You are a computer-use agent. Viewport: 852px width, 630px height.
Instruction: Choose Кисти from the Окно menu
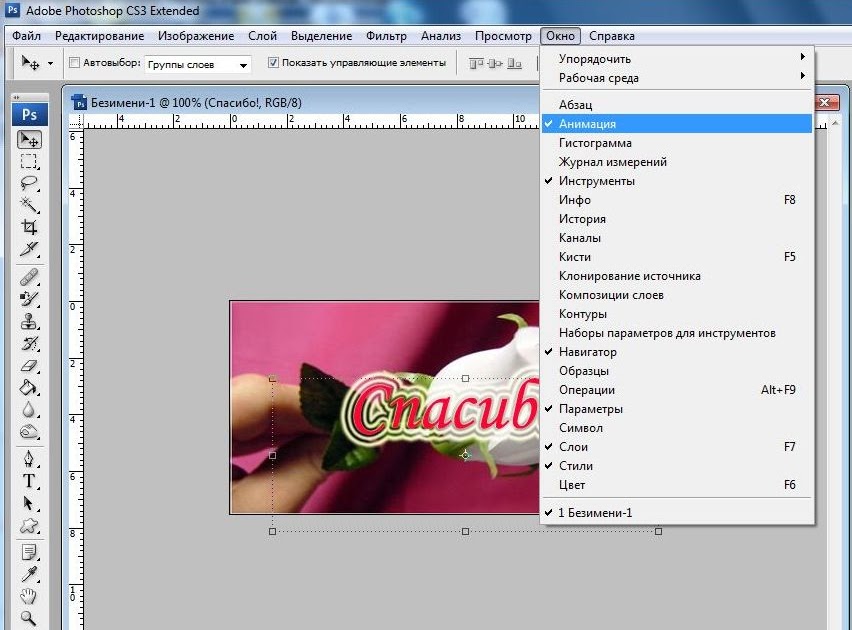click(x=677, y=257)
